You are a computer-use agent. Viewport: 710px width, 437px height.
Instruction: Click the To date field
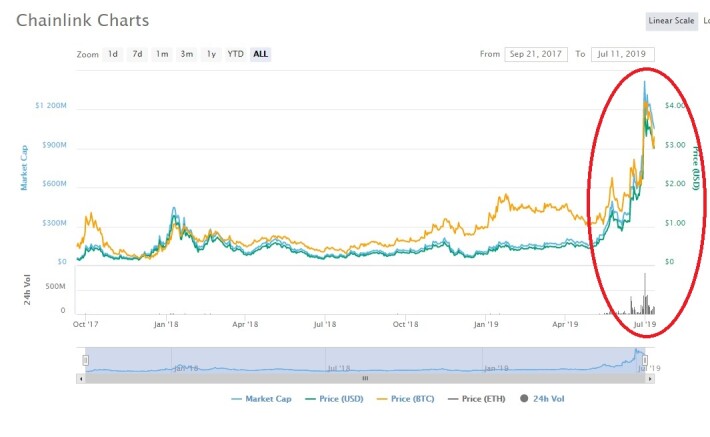tap(621, 54)
